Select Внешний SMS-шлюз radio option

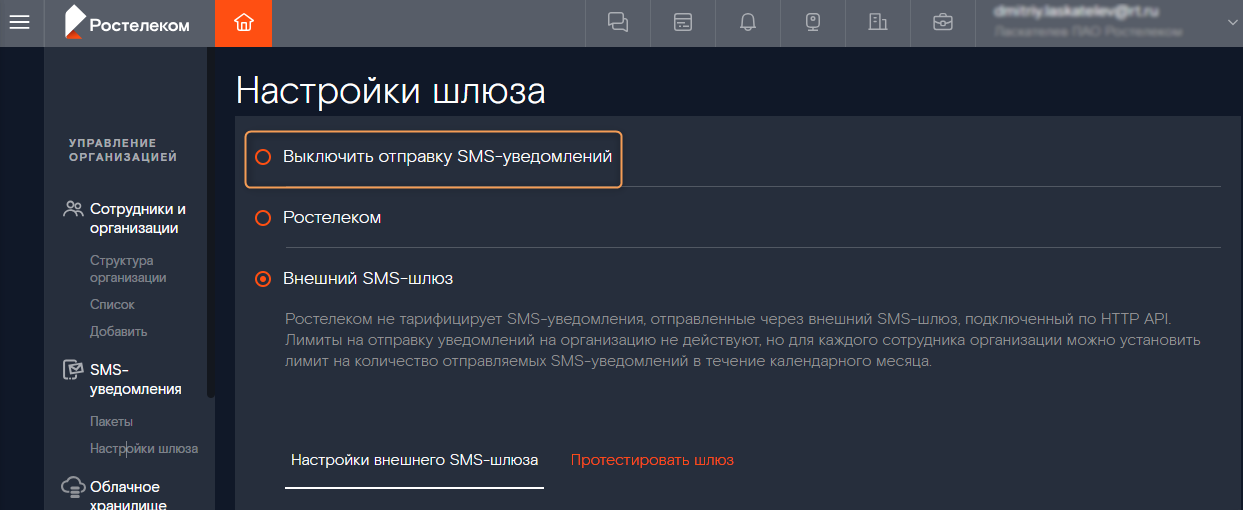263,279
